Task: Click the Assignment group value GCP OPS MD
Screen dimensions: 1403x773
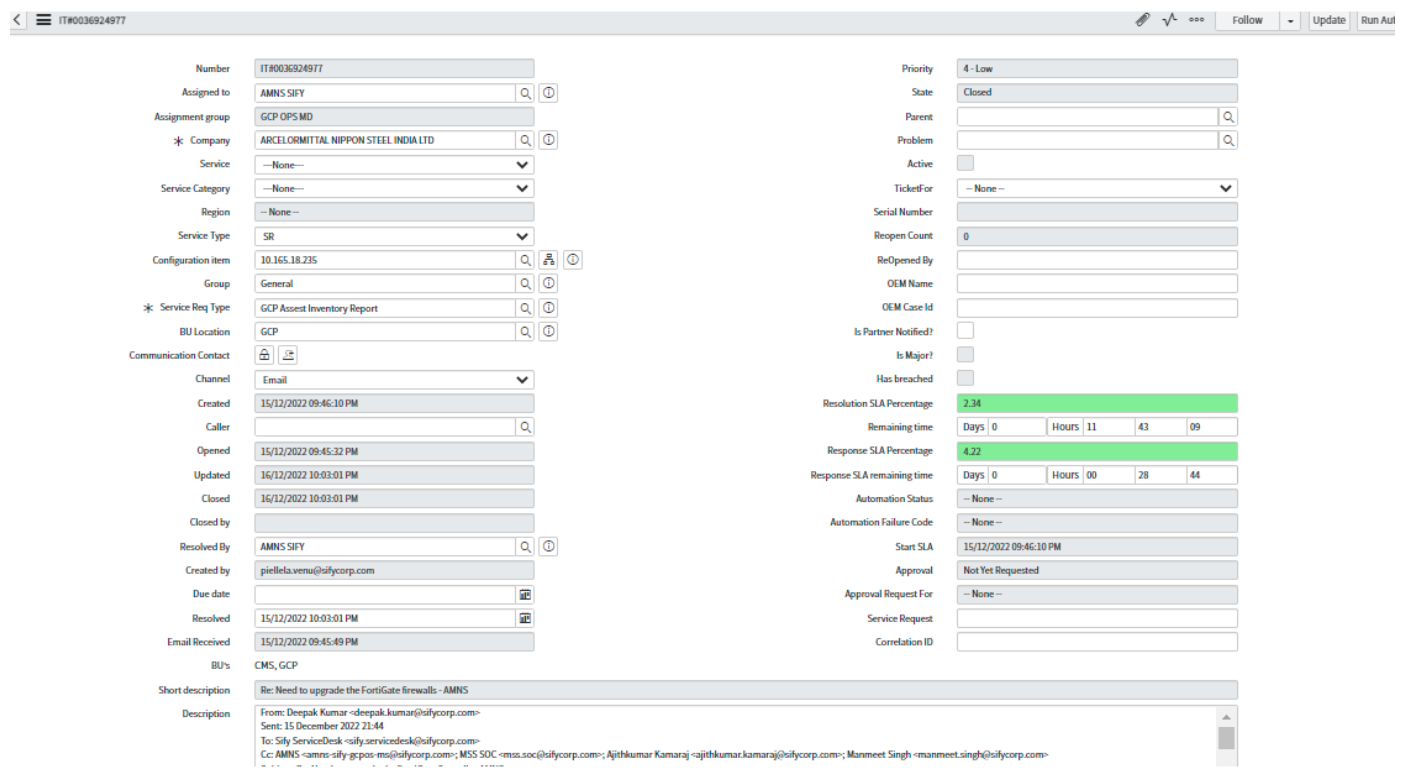Action: (394, 116)
